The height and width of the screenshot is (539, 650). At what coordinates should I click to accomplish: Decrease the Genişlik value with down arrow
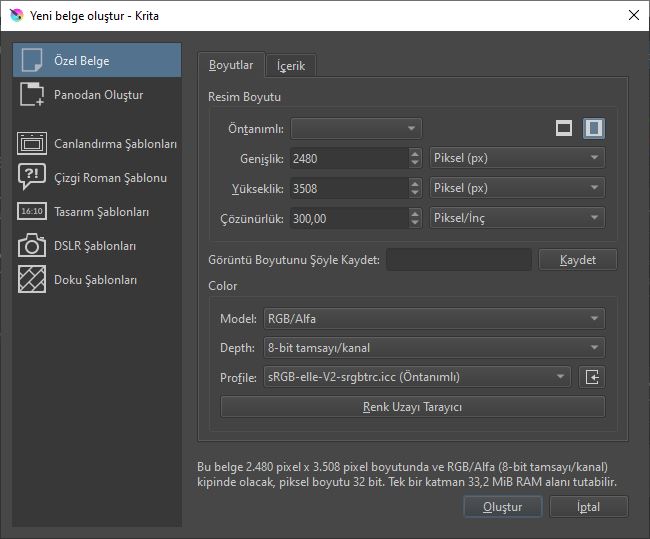(415, 163)
